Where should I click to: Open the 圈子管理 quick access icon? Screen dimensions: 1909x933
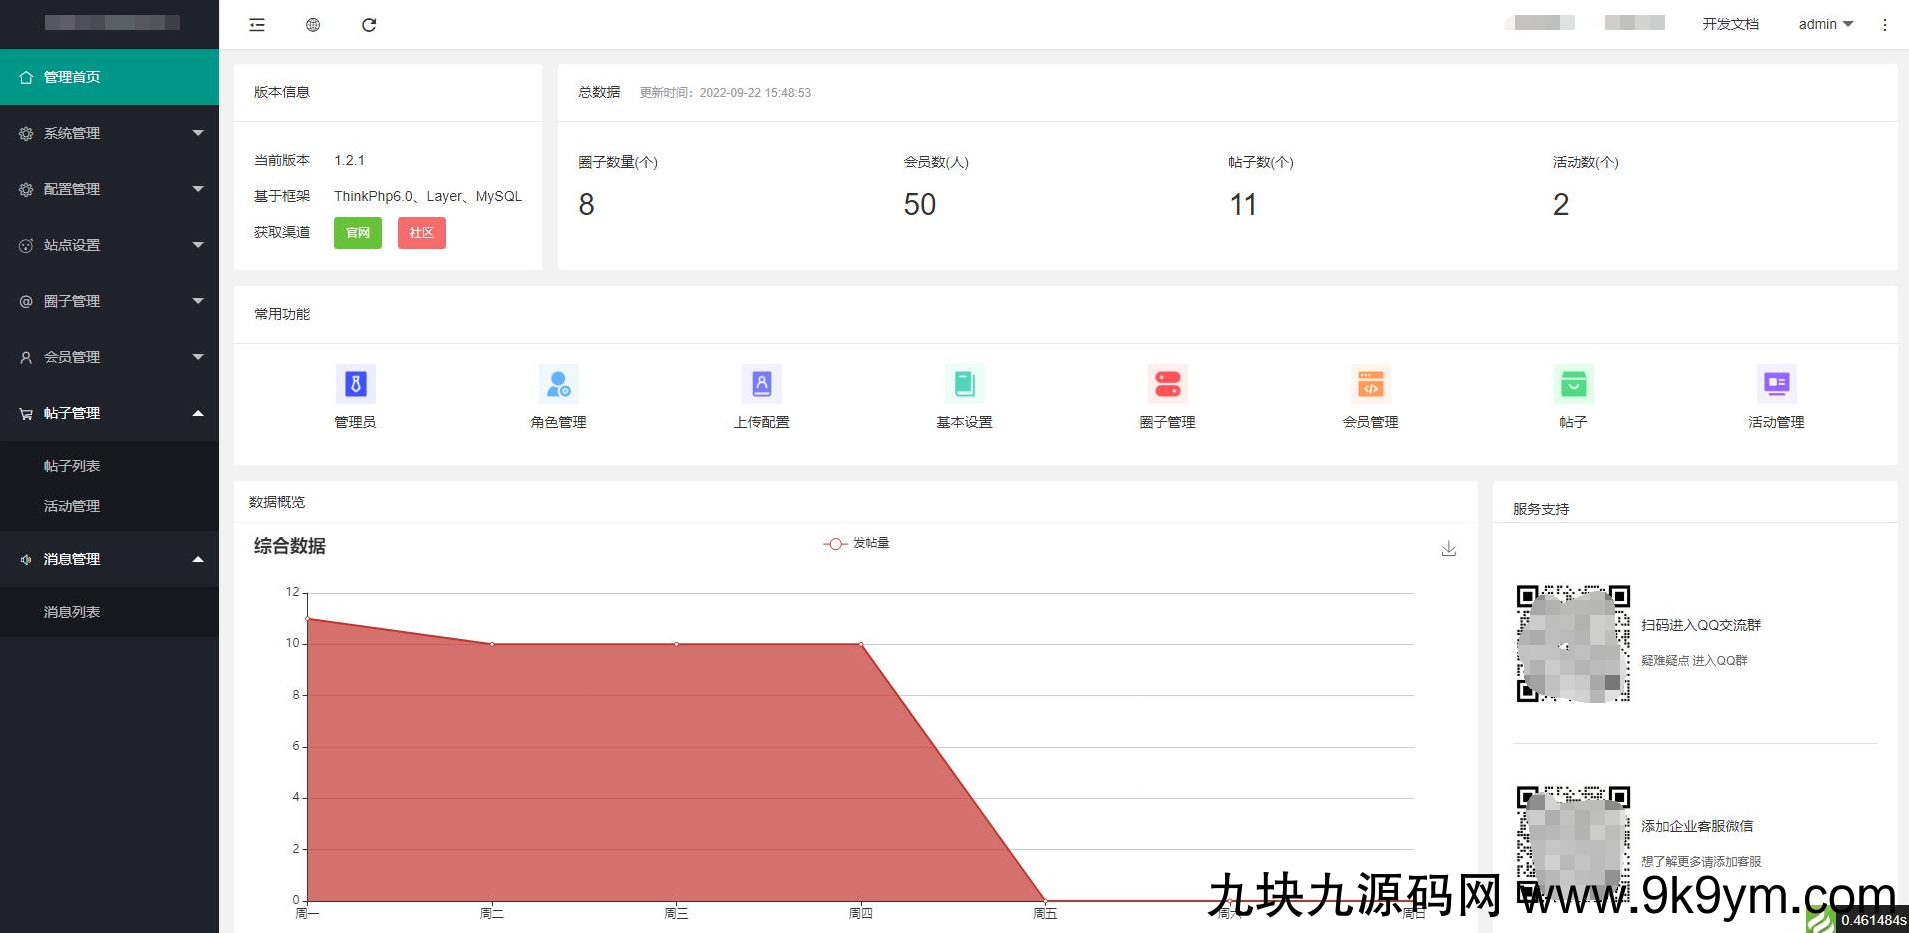(x=1167, y=384)
